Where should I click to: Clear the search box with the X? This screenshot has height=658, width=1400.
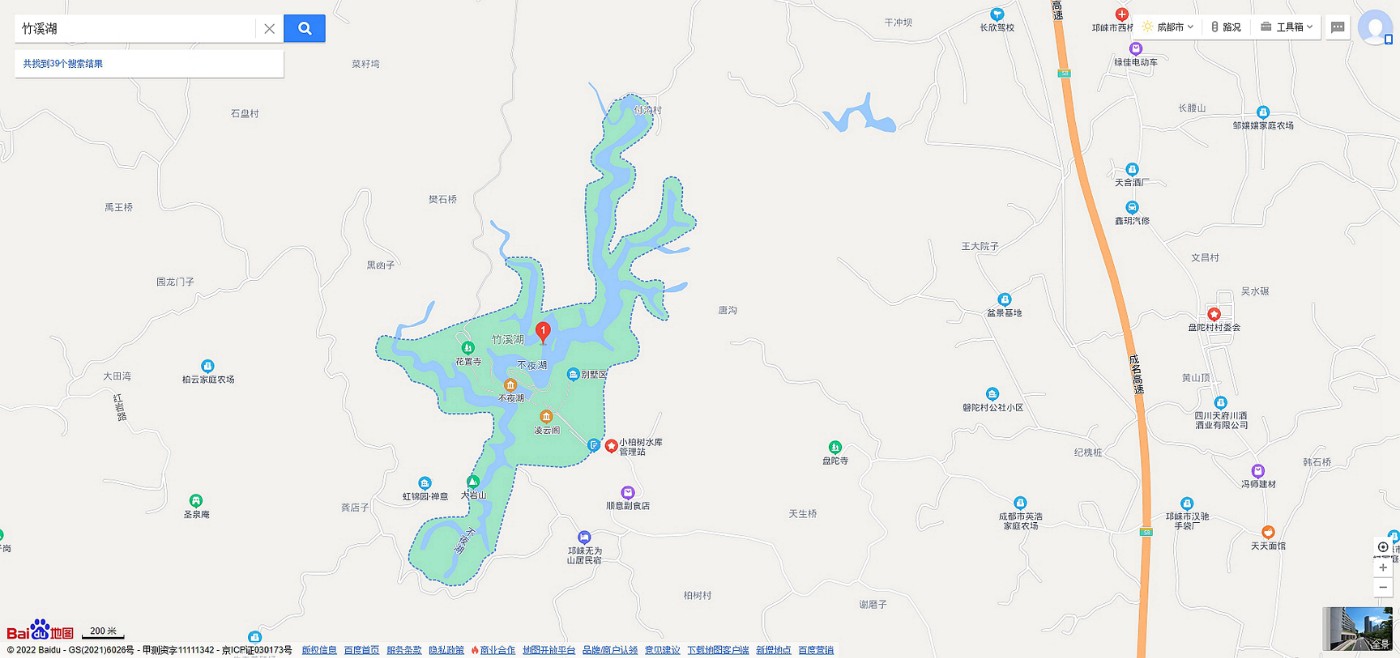tap(269, 29)
